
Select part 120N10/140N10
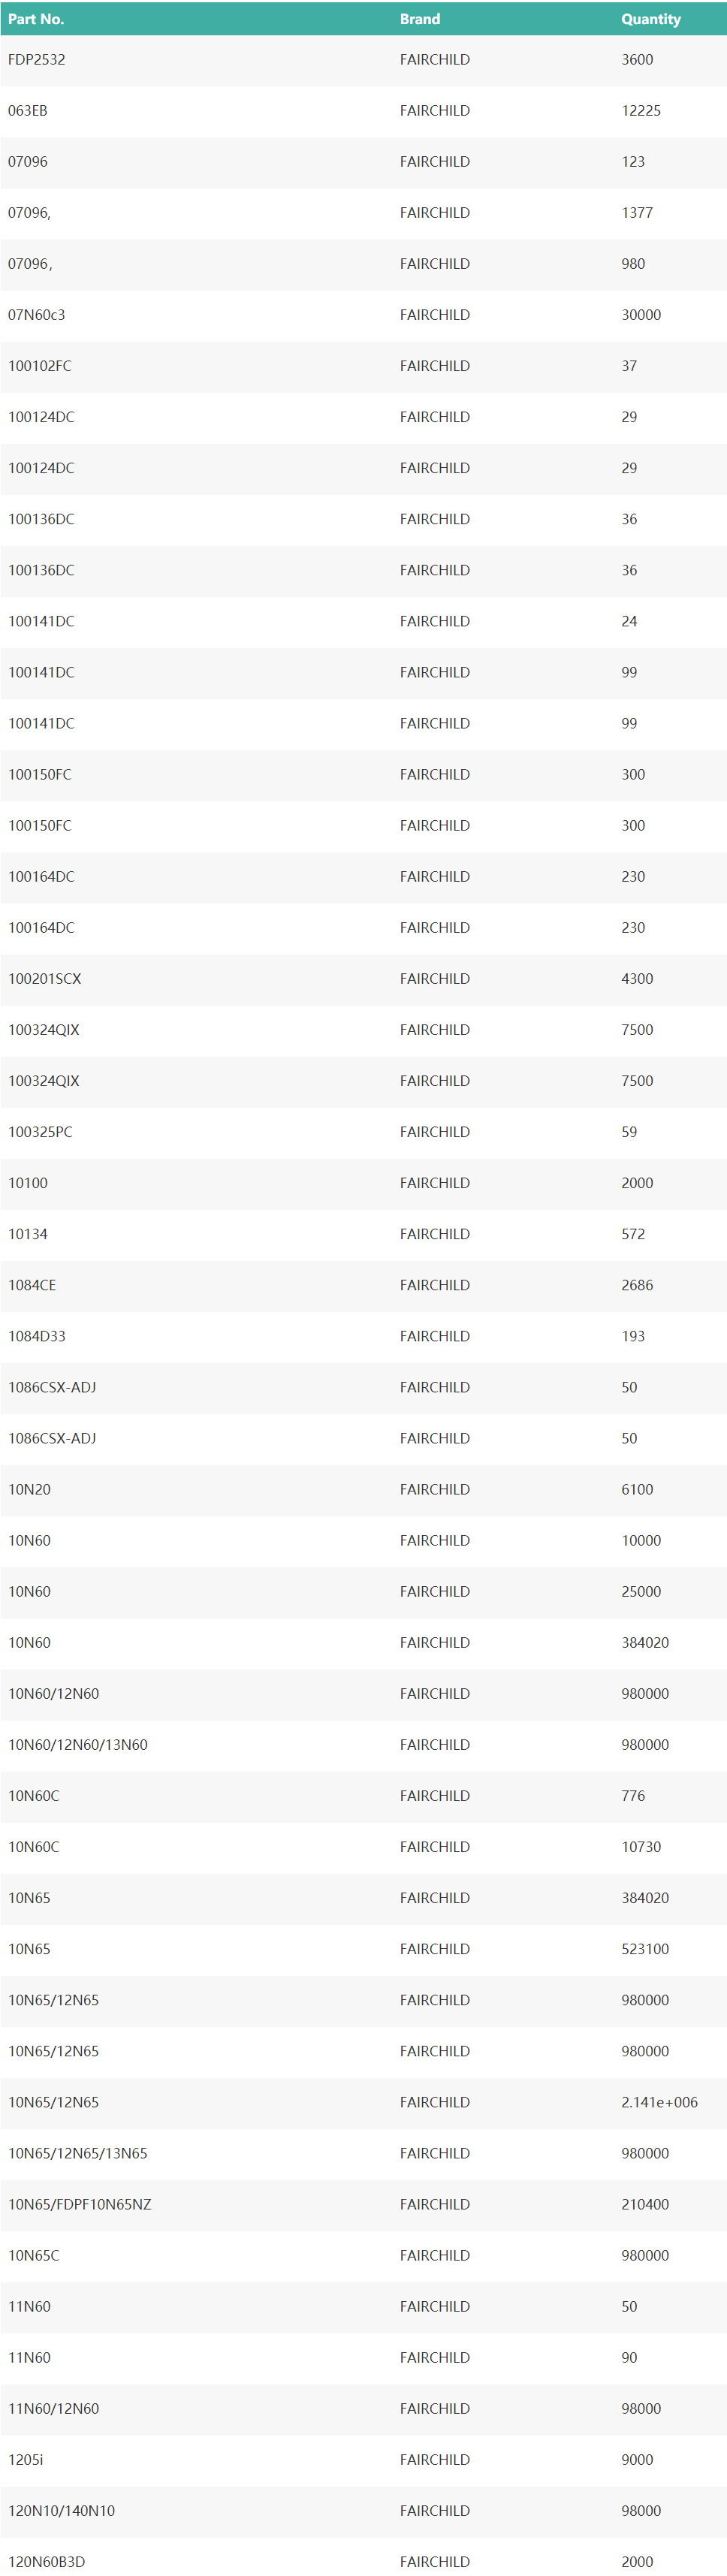(62, 2510)
